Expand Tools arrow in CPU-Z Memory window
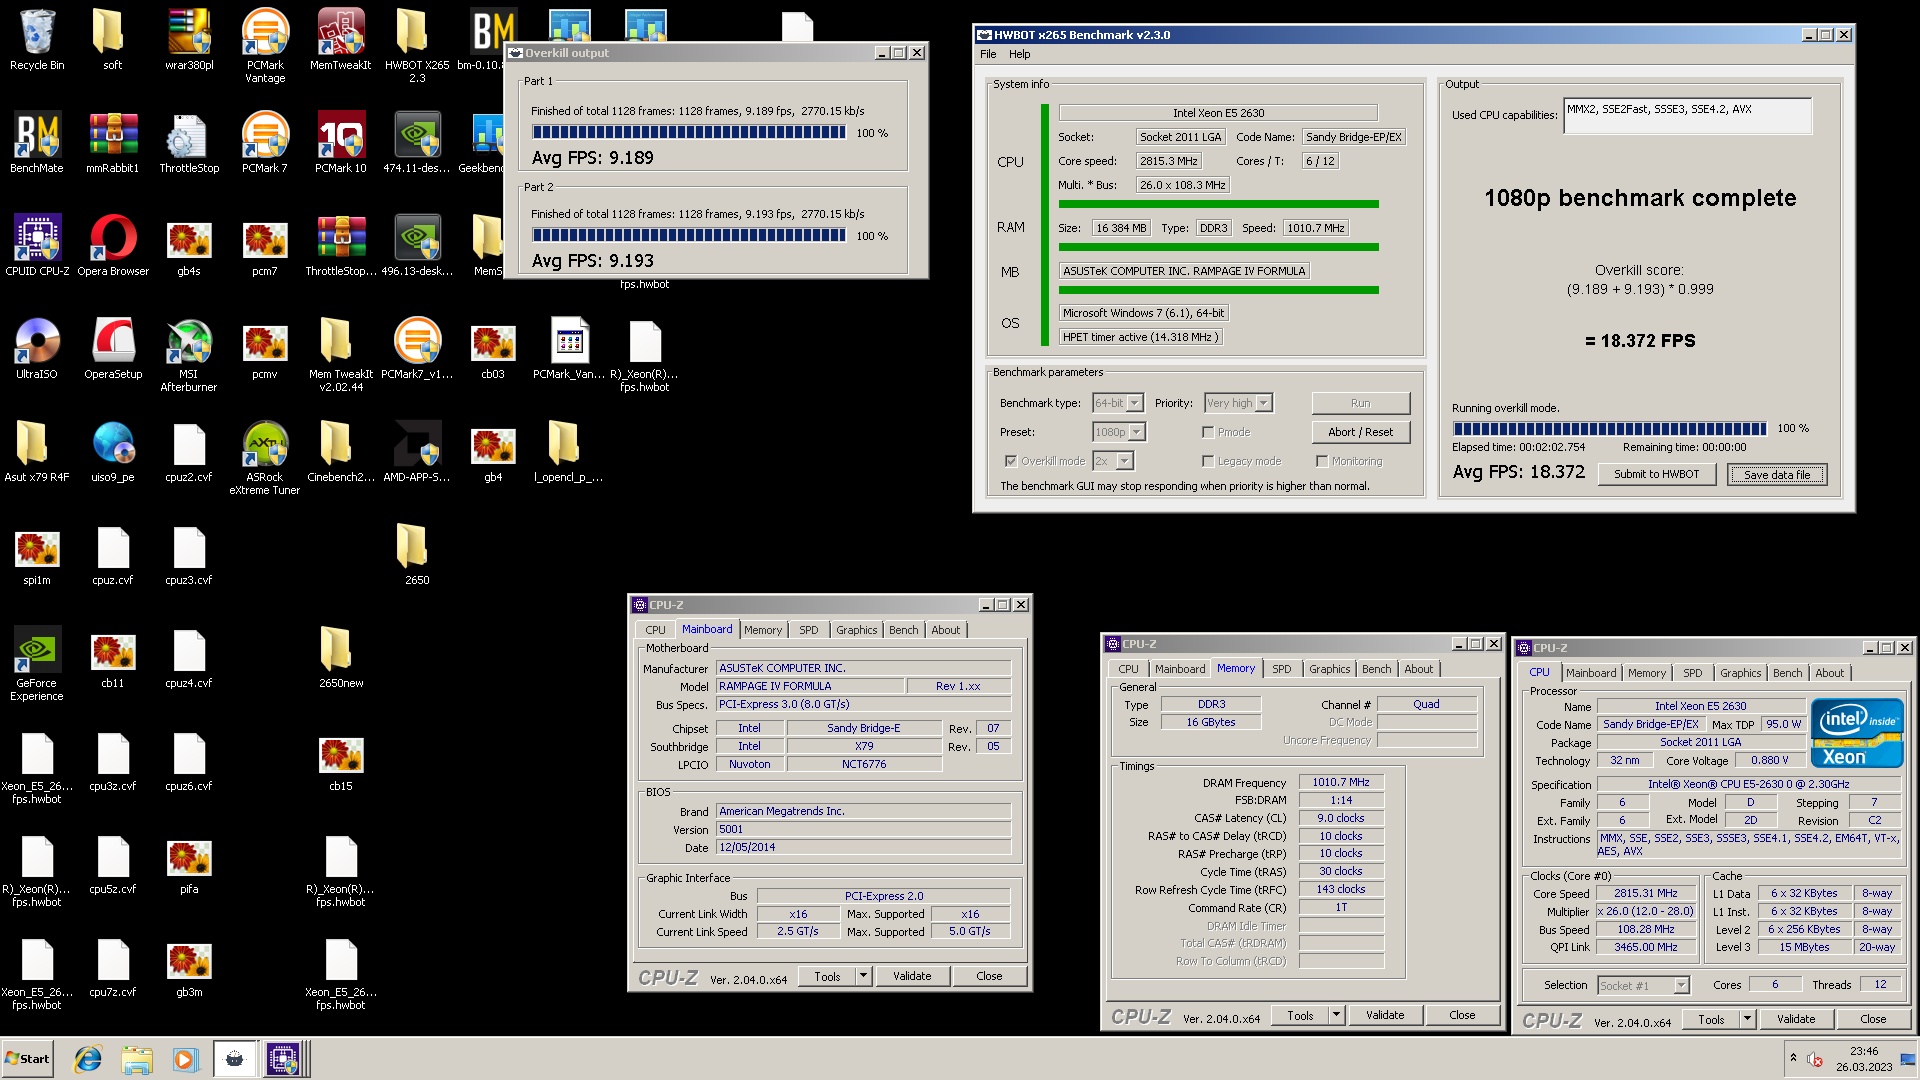1920x1080 pixels. coord(1336,1015)
